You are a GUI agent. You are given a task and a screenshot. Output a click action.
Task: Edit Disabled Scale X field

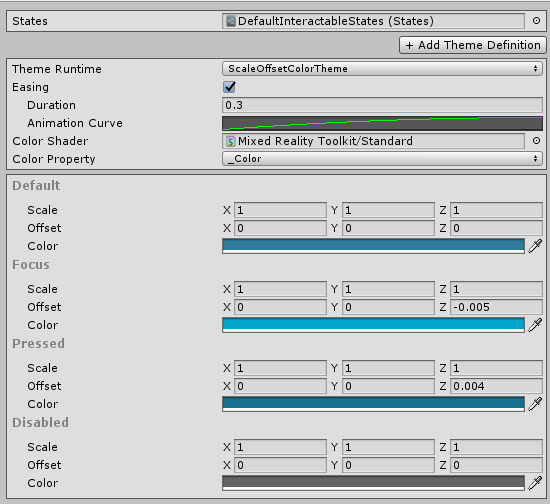tap(280, 446)
